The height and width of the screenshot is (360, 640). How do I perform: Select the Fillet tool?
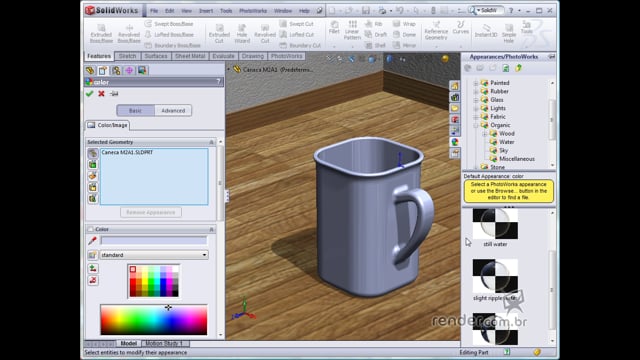click(x=334, y=28)
